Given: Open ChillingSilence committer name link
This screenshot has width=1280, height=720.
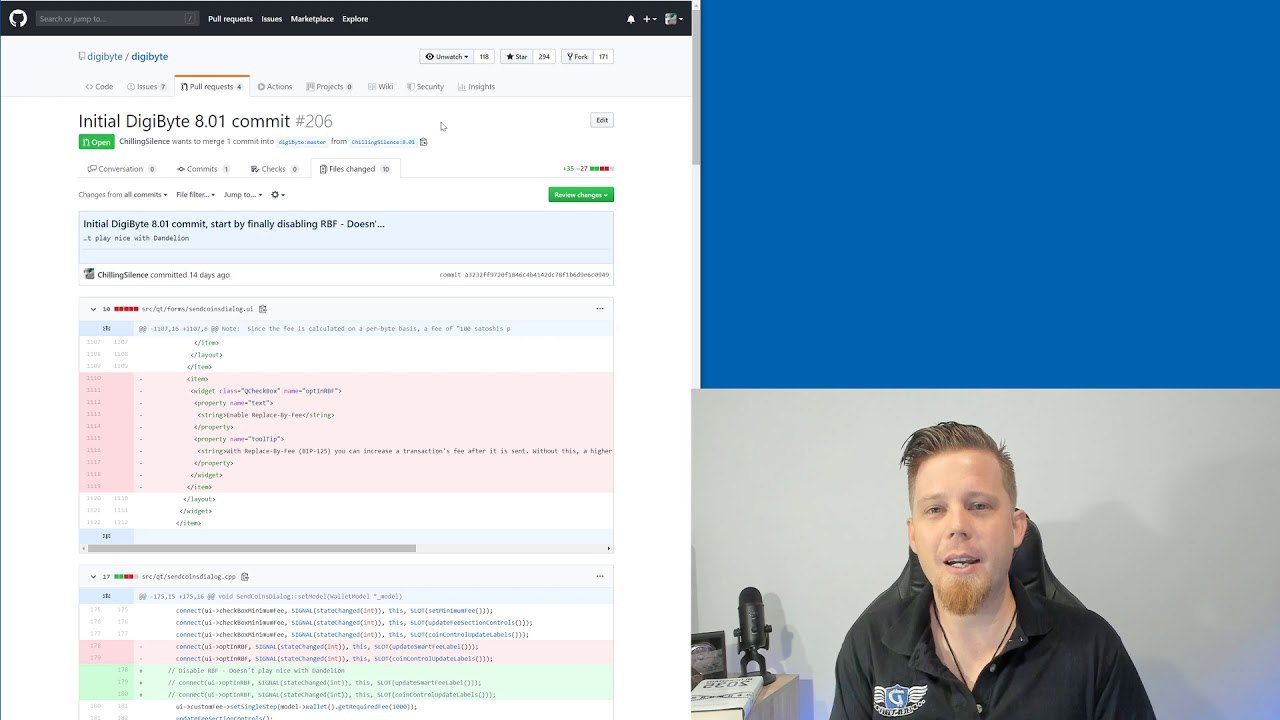Looking at the screenshot, I should click(x=123, y=275).
